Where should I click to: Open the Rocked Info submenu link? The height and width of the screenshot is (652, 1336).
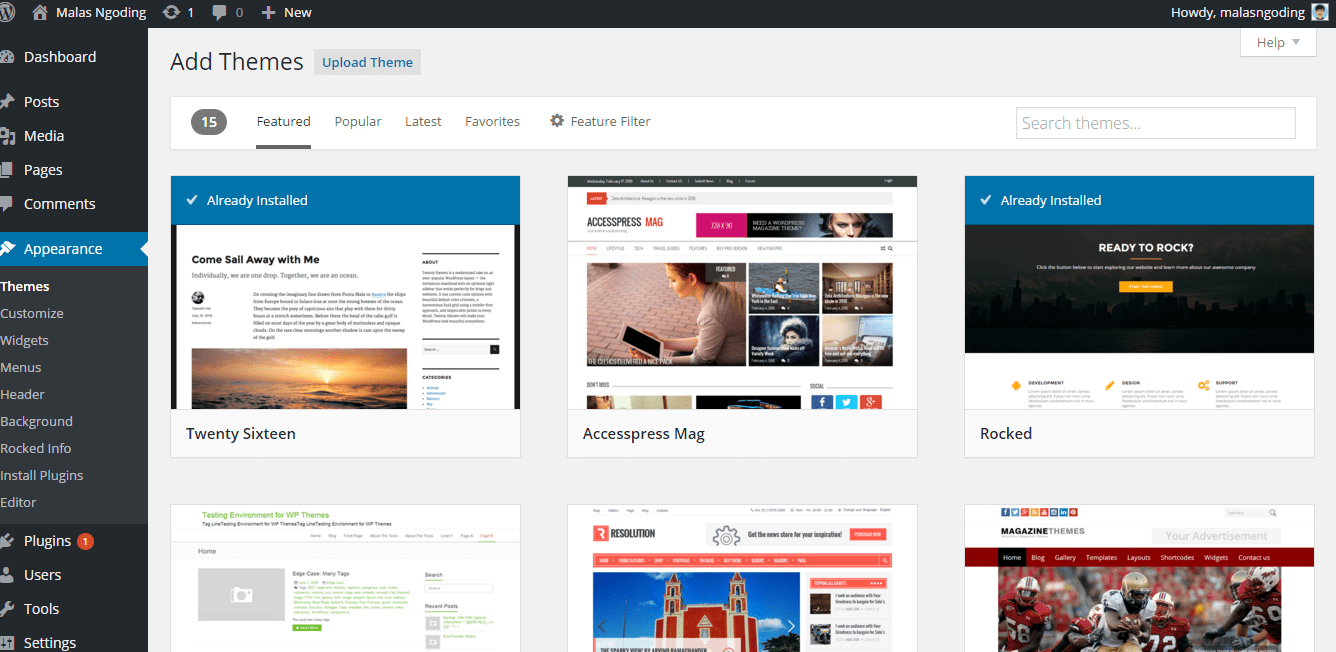[36, 448]
